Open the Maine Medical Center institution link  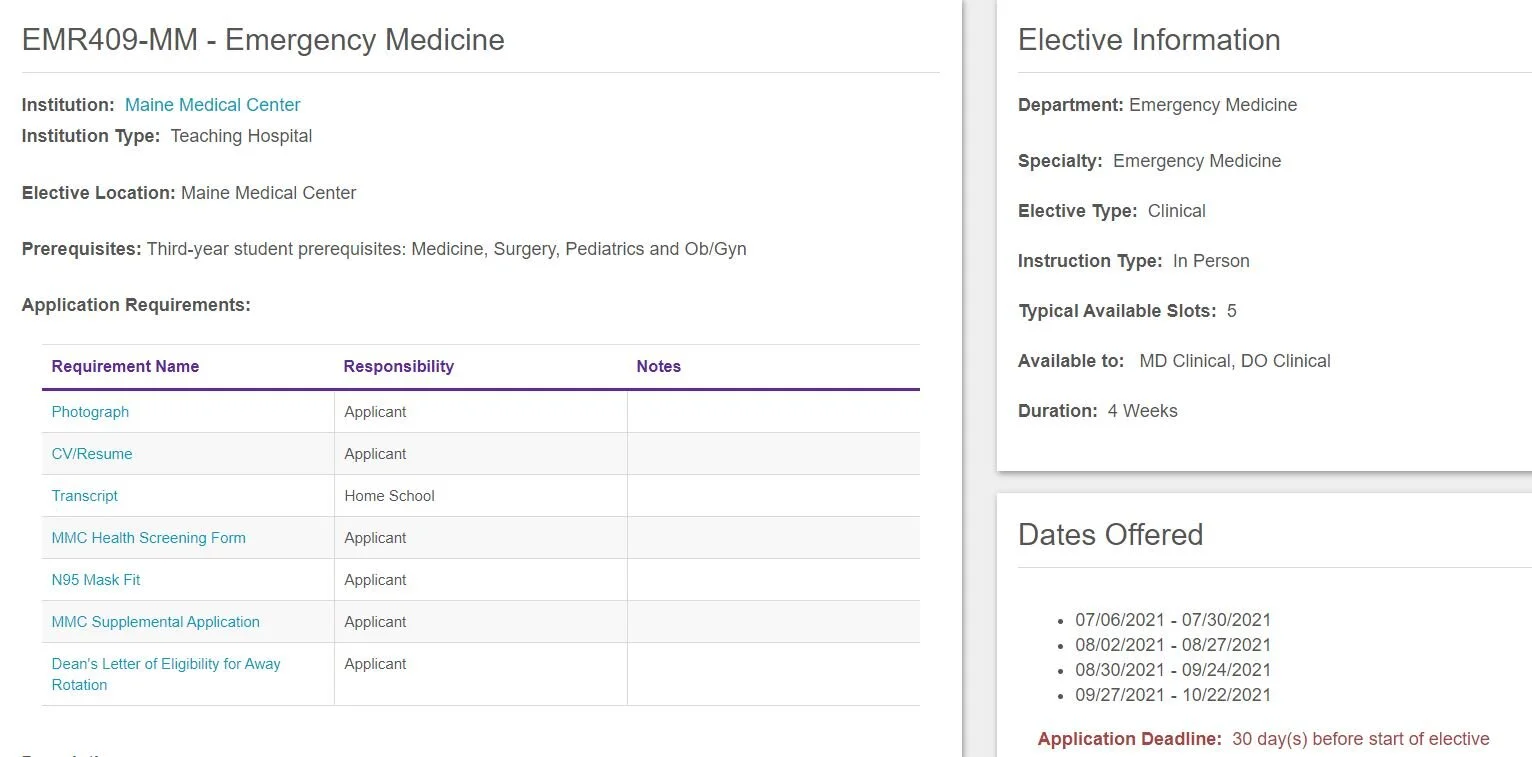pos(212,105)
